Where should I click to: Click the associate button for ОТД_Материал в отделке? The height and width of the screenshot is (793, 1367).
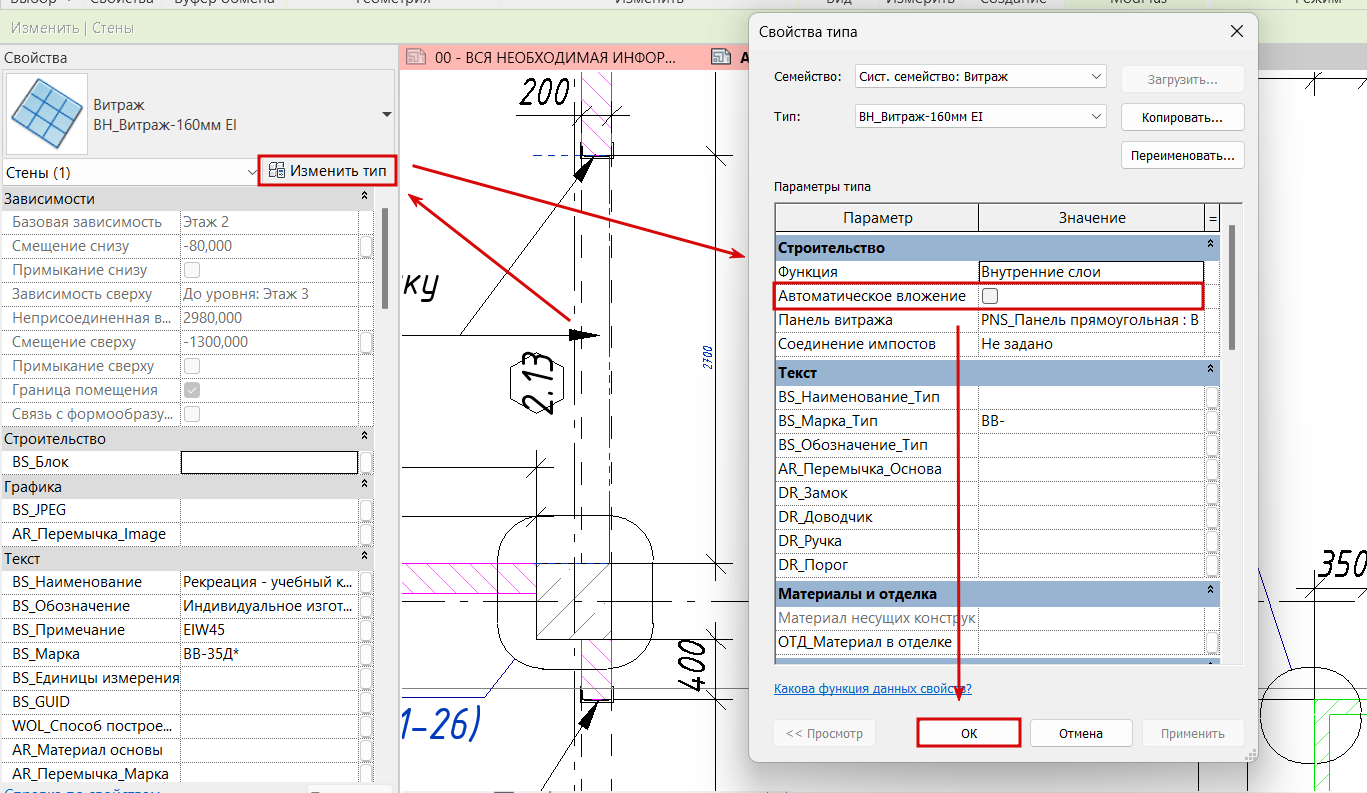pyautogui.click(x=1211, y=642)
